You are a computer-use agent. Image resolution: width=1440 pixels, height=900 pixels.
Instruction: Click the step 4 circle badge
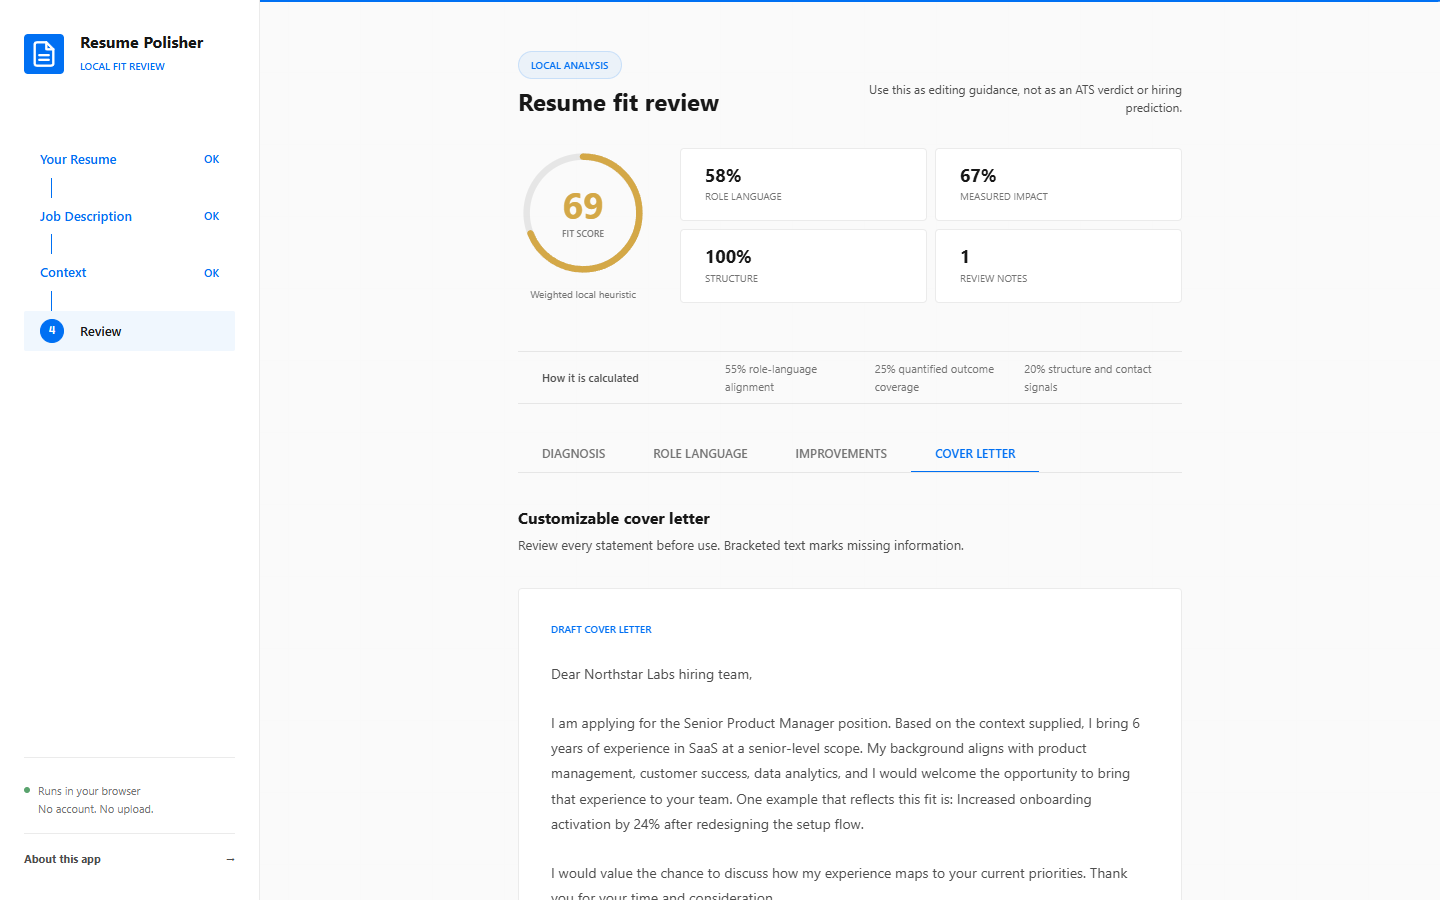point(52,331)
